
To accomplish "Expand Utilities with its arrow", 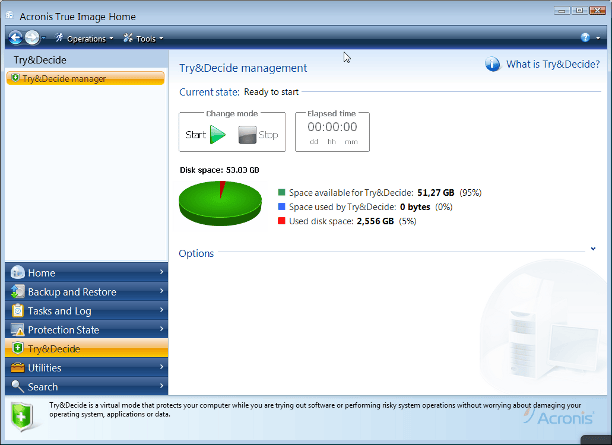I will pos(161,367).
